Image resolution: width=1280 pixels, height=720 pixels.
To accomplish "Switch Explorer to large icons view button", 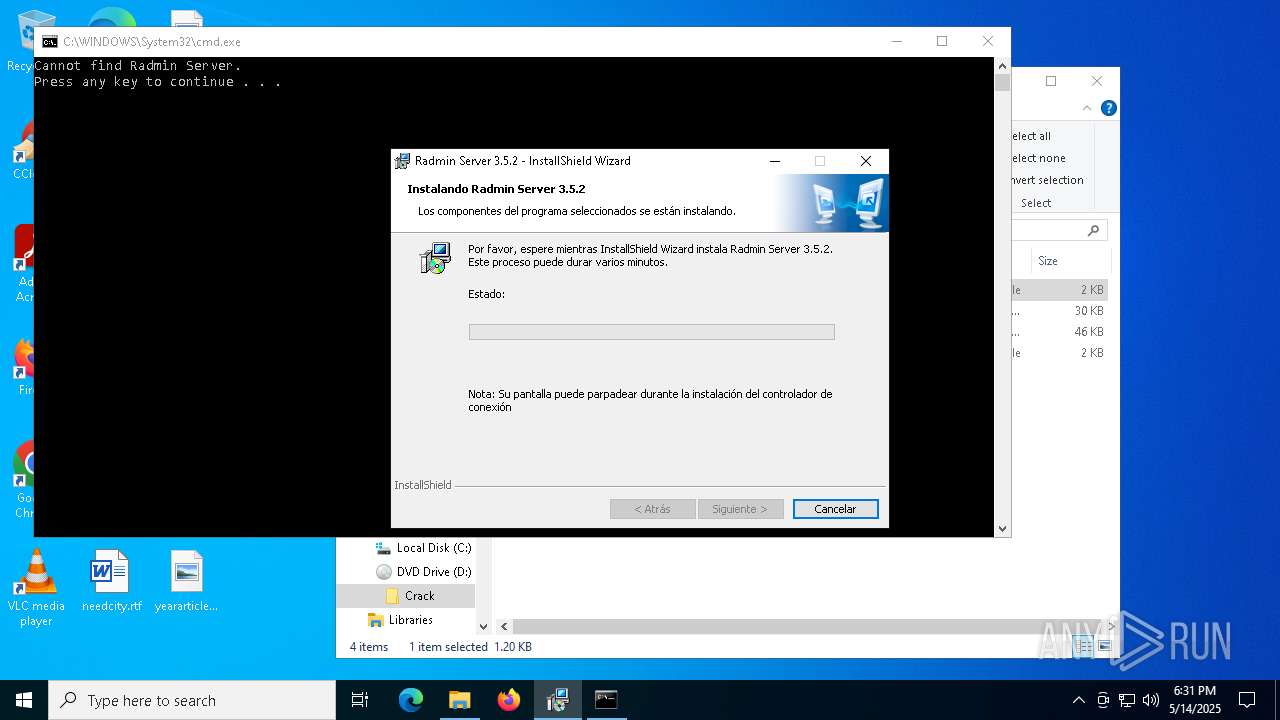I will 1105,647.
